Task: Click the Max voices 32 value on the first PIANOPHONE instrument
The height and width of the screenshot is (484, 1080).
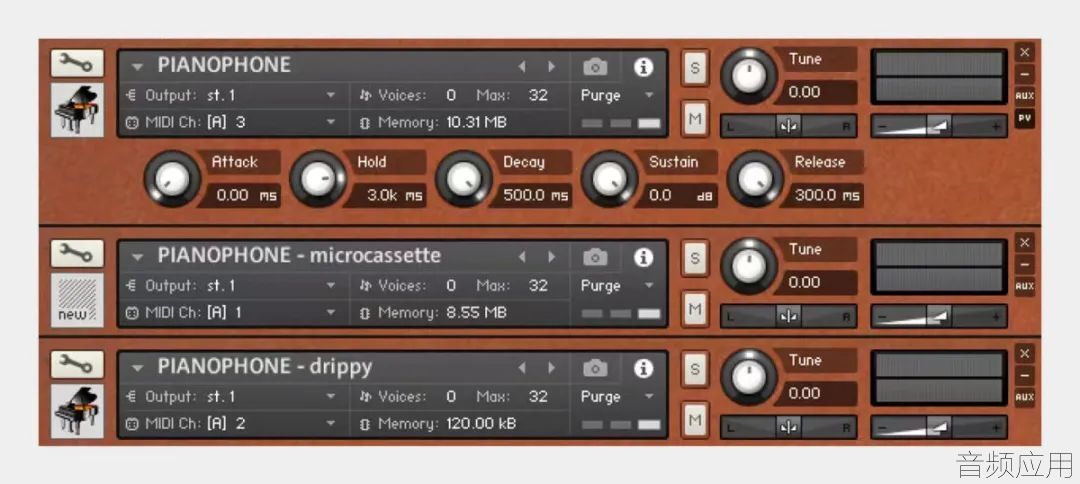Action: pos(539,95)
